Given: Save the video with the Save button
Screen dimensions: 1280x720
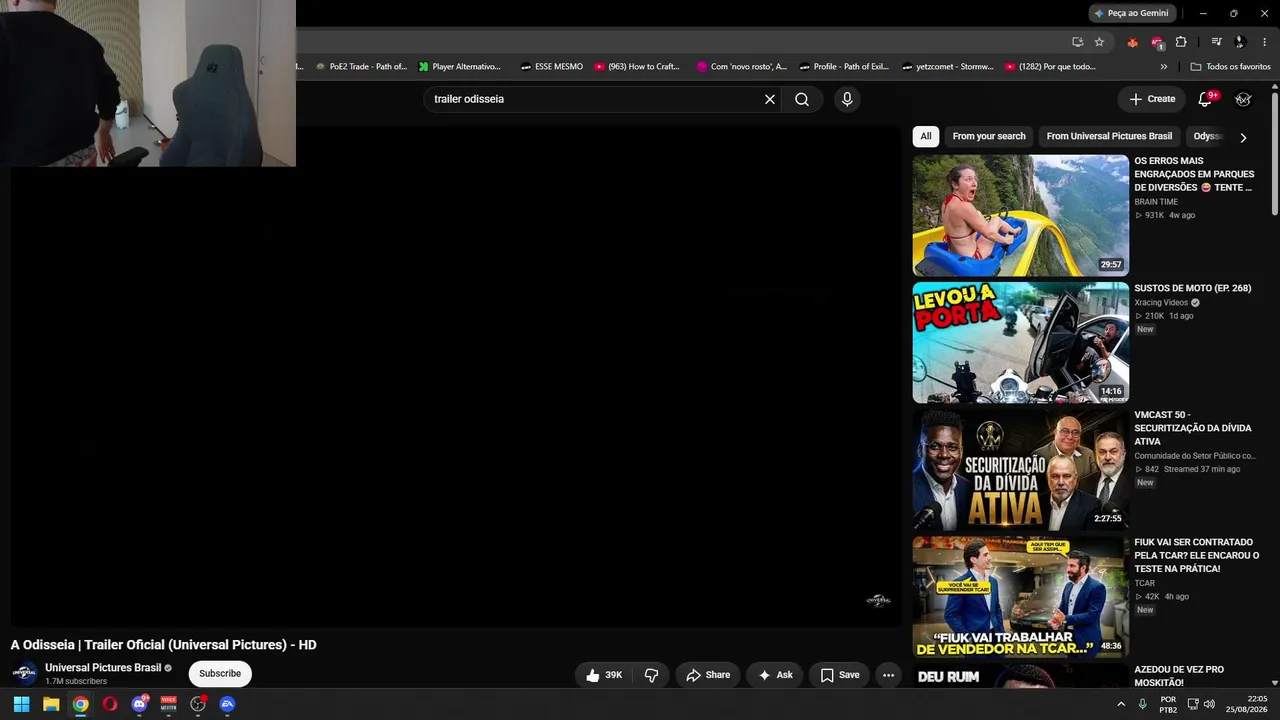Looking at the screenshot, I should coord(840,675).
